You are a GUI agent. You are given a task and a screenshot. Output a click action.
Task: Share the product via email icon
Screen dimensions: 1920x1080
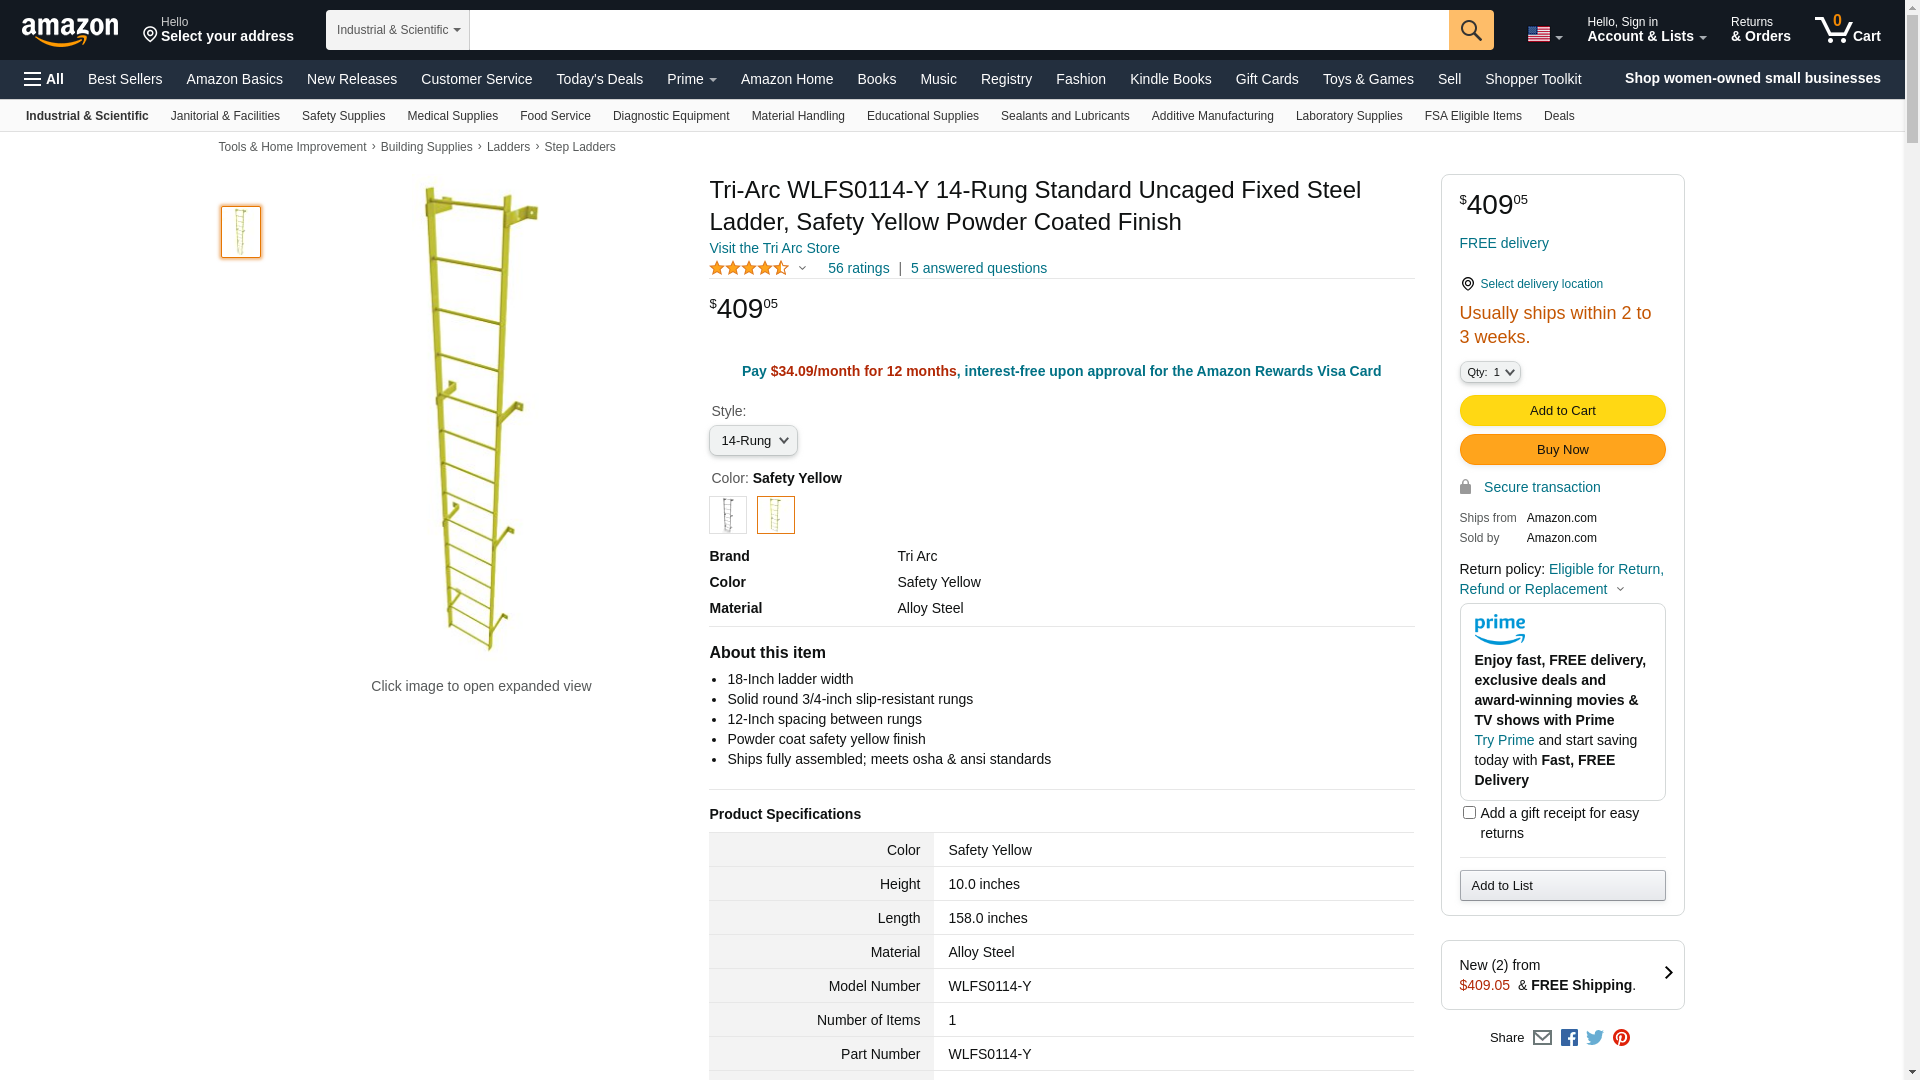1542,1038
